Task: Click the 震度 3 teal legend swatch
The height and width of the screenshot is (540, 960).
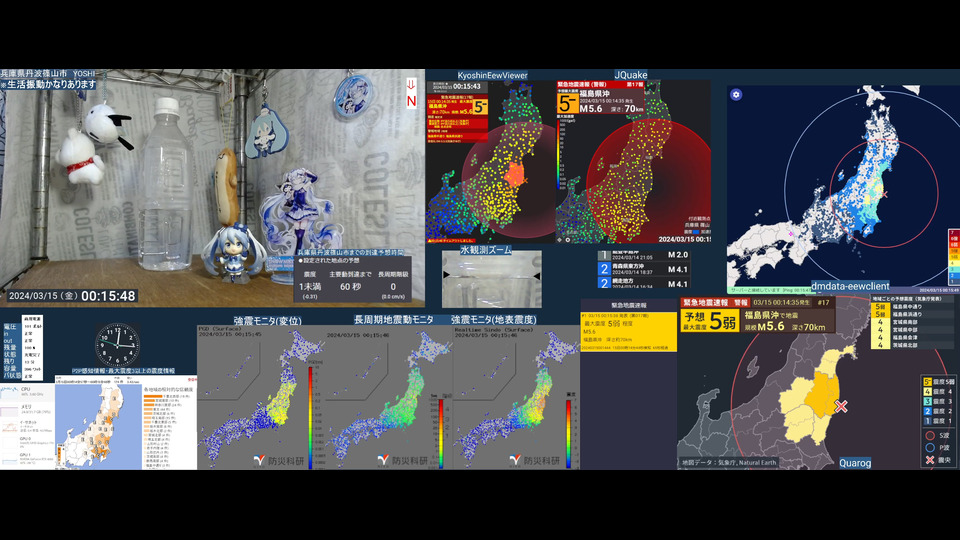Action: (927, 402)
